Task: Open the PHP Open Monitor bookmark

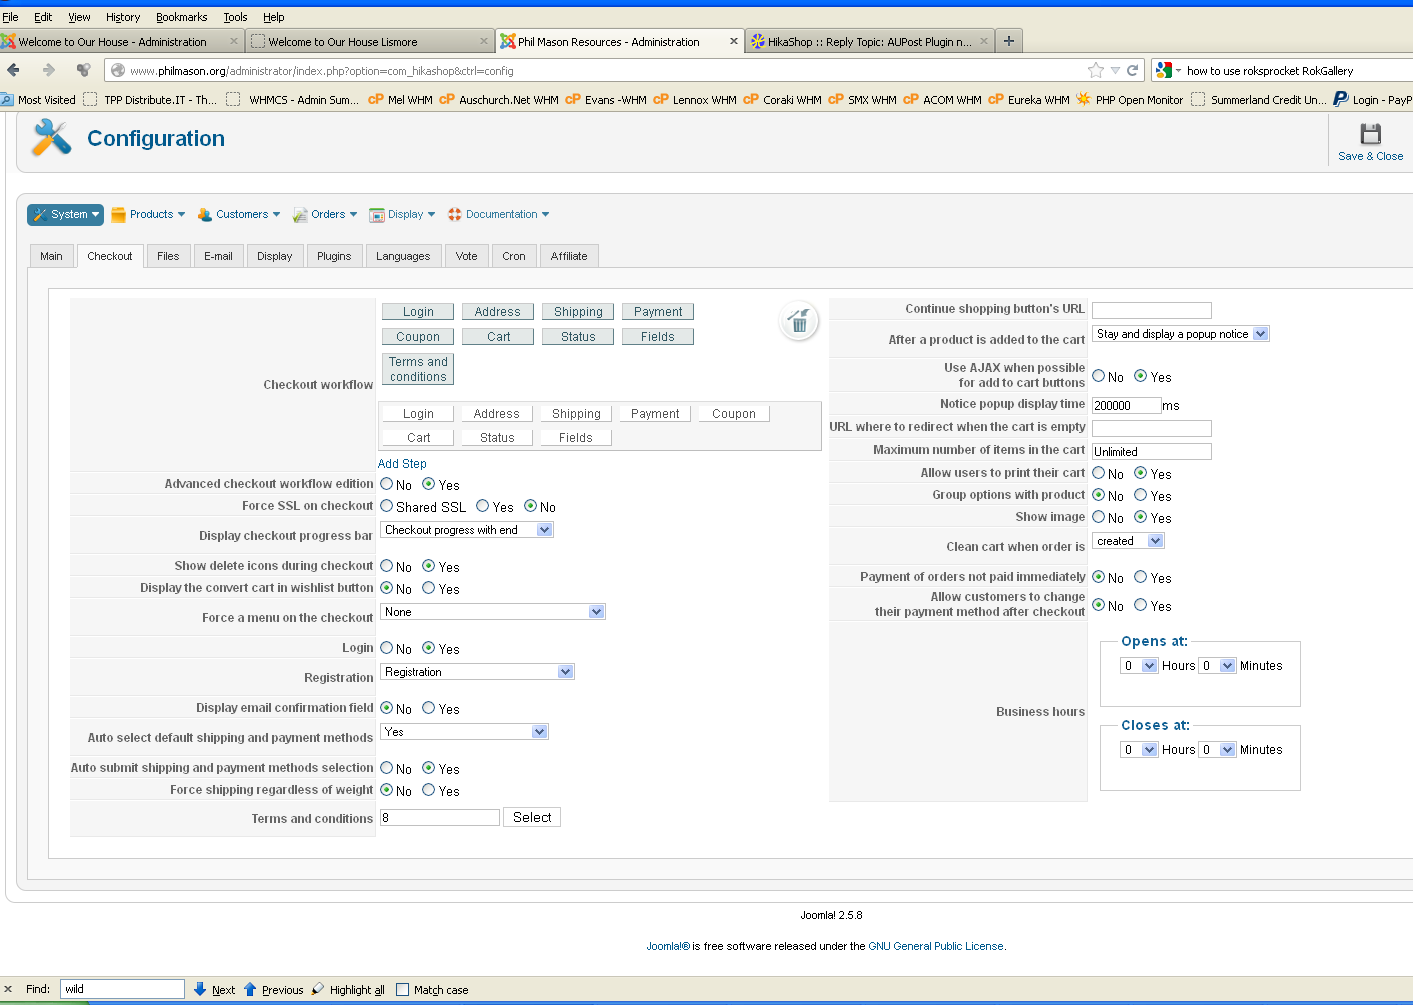Action: (x=1129, y=99)
